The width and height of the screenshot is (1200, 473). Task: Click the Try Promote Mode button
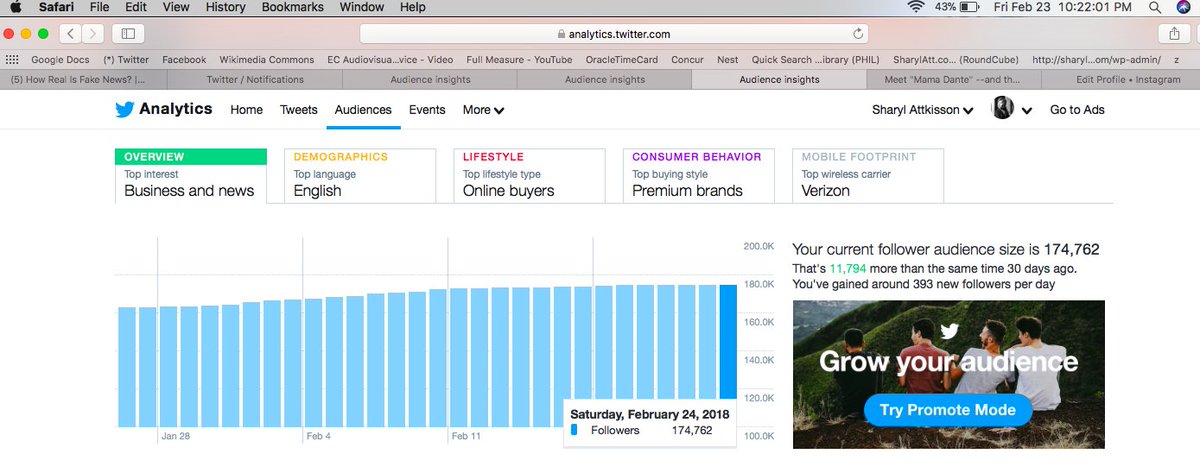tap(948, 410)
